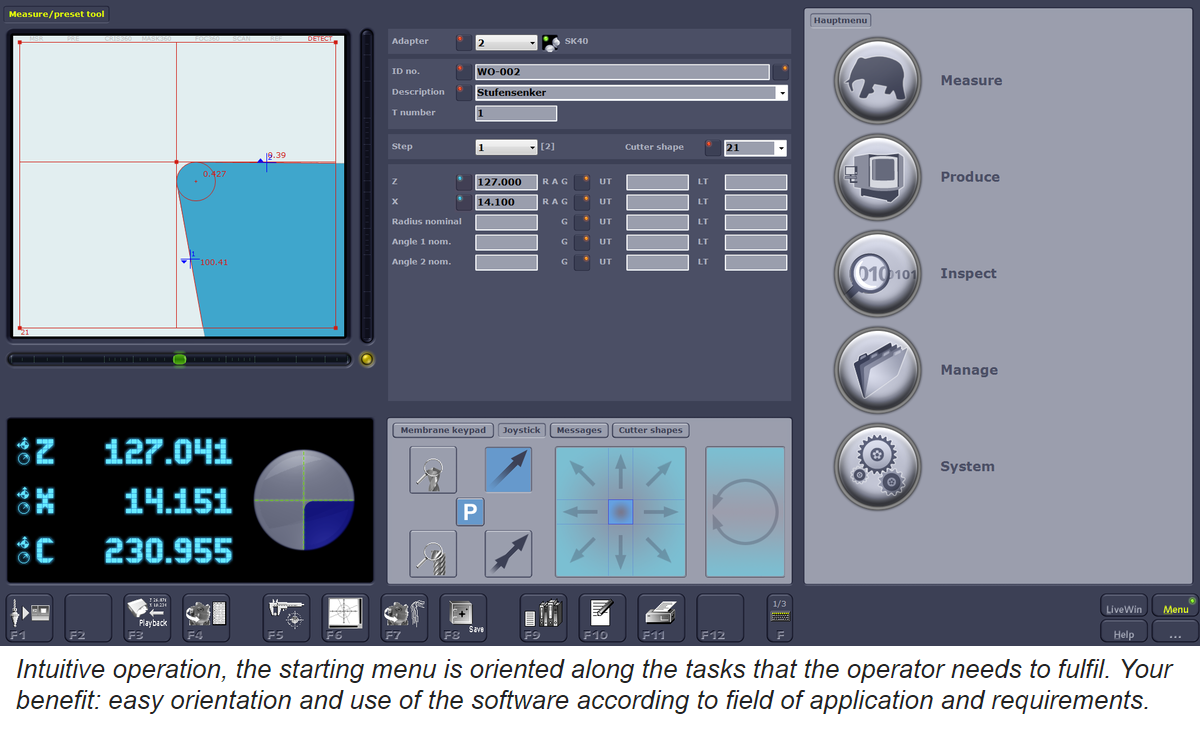Switch to the Cutter shapes tab
The image size is (1200, 730).
coord(650,430)
